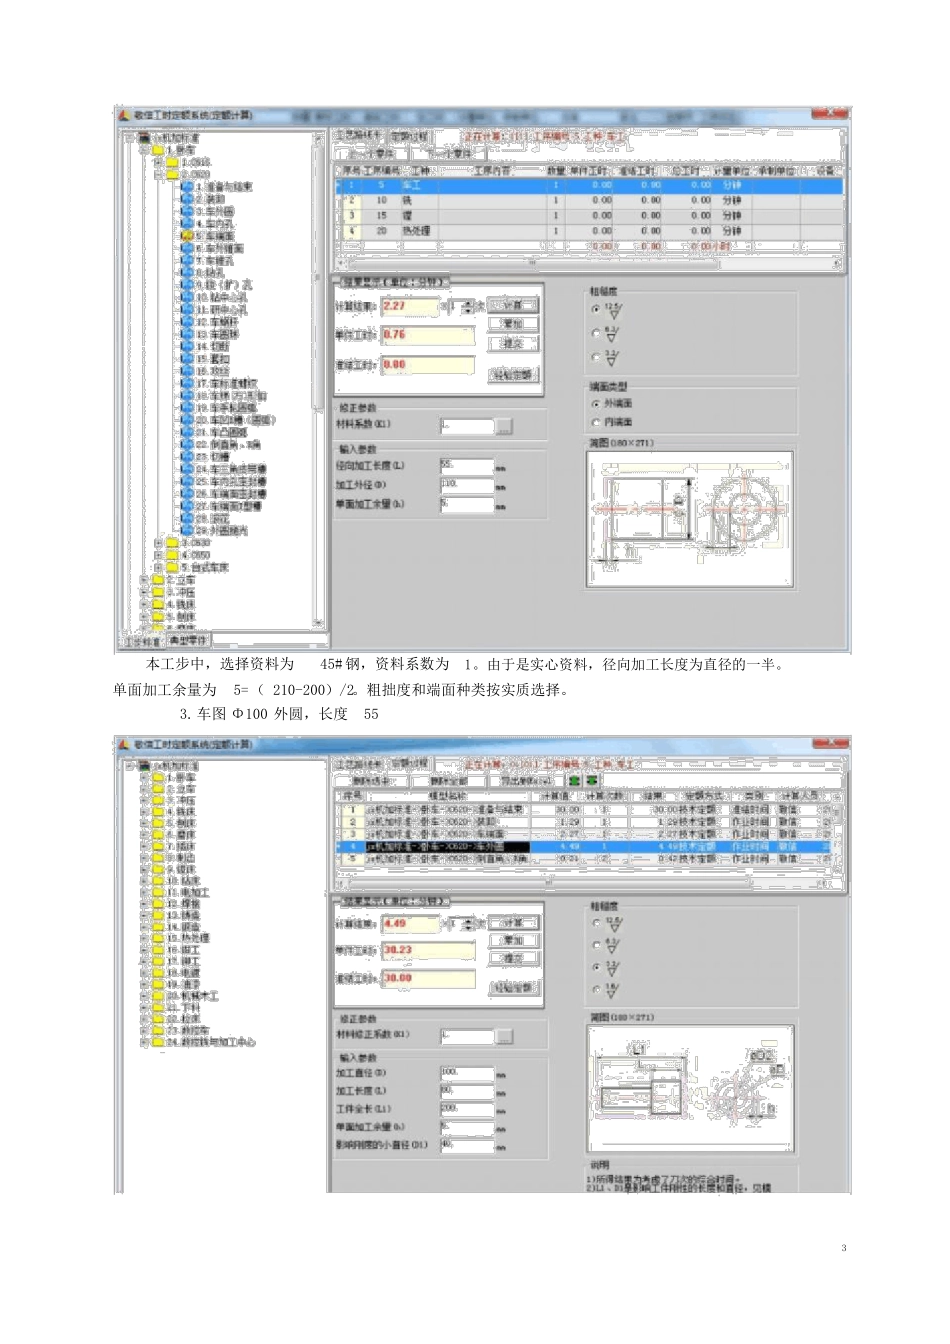This screenshot has height=1344, width=950.
Task: Select the 14.切断 node icon in upper tree
Action: (187, 346)
